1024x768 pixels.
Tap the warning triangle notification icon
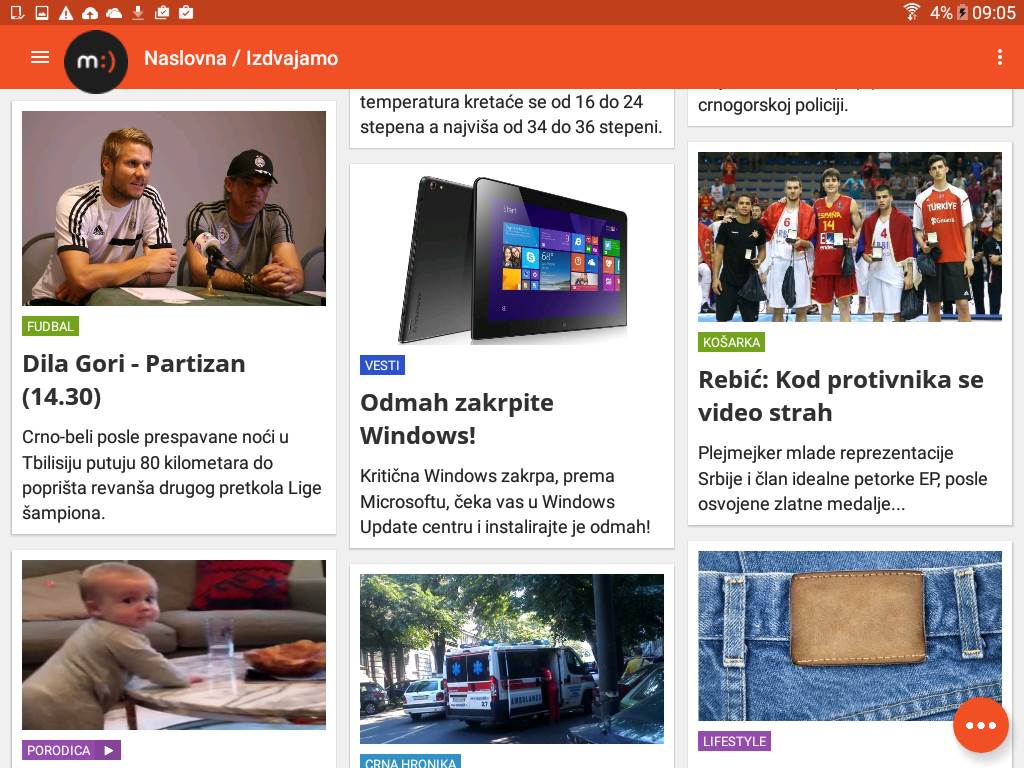(x=66, y=12)
